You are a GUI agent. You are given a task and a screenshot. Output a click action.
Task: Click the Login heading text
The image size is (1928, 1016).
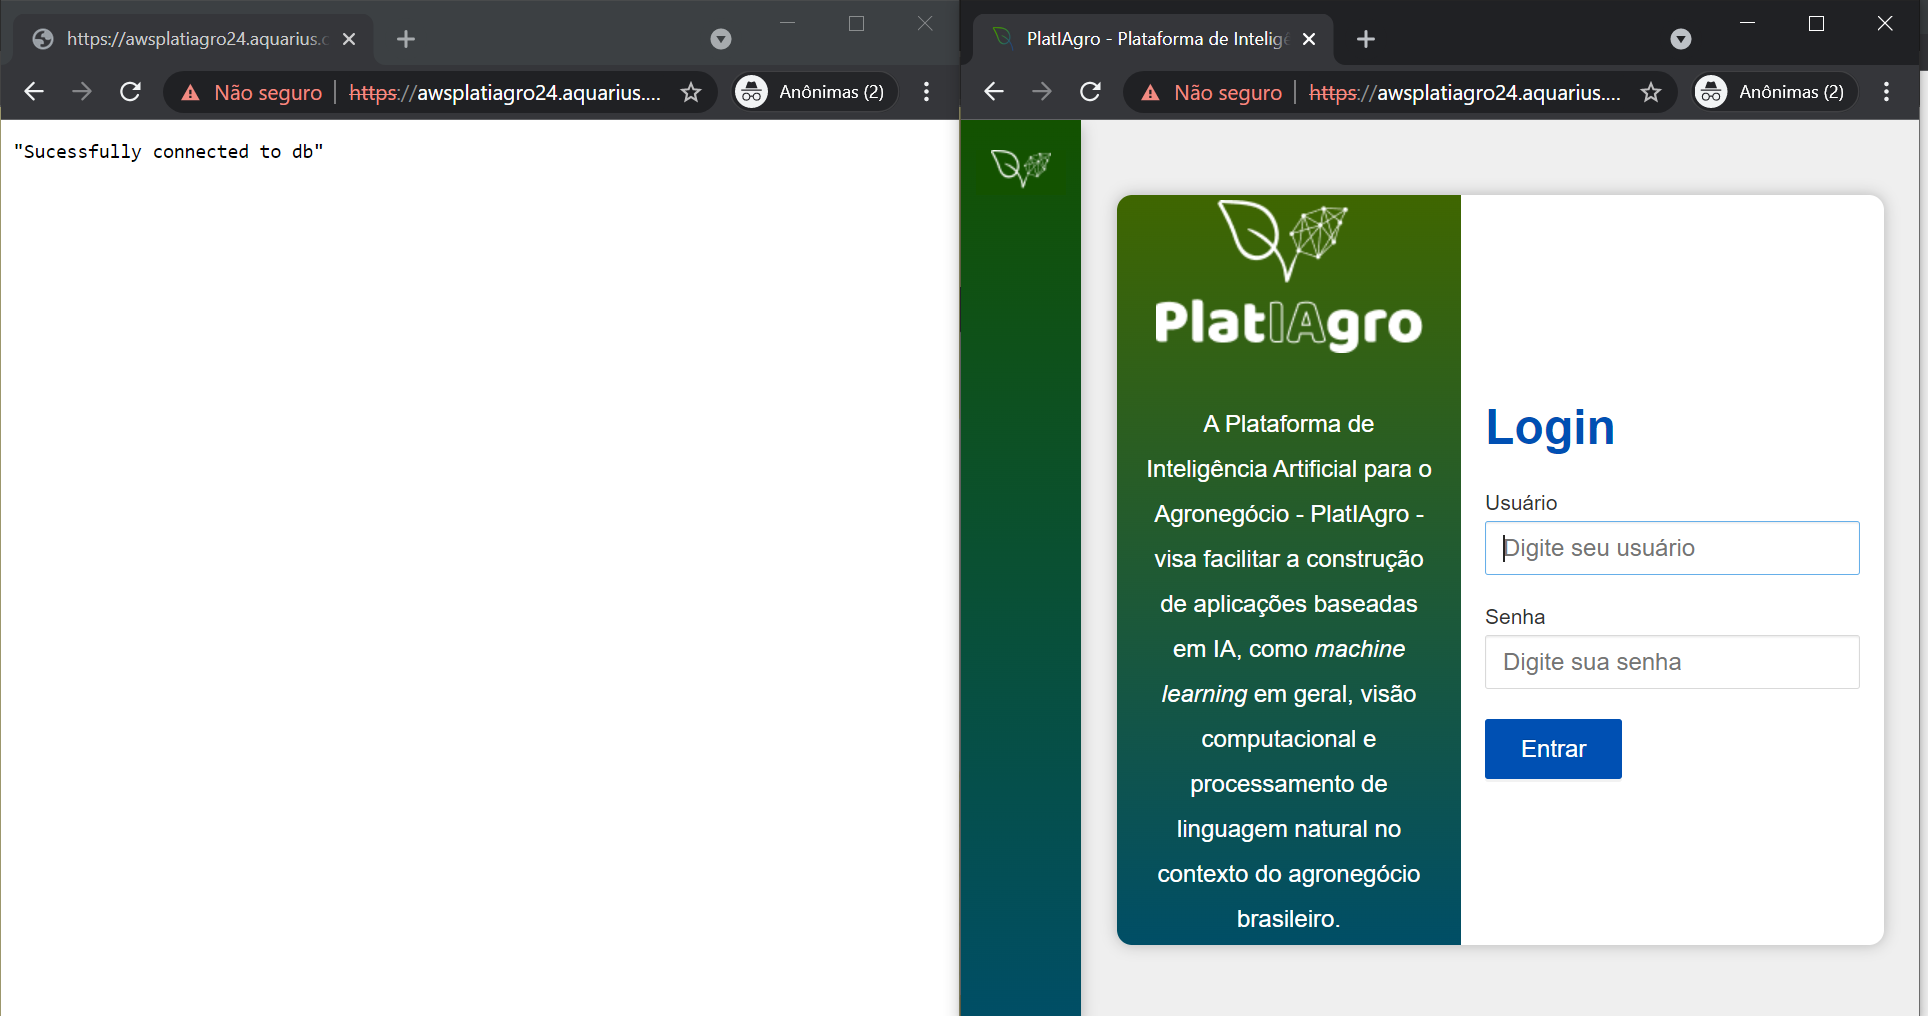pos(1550,428)
